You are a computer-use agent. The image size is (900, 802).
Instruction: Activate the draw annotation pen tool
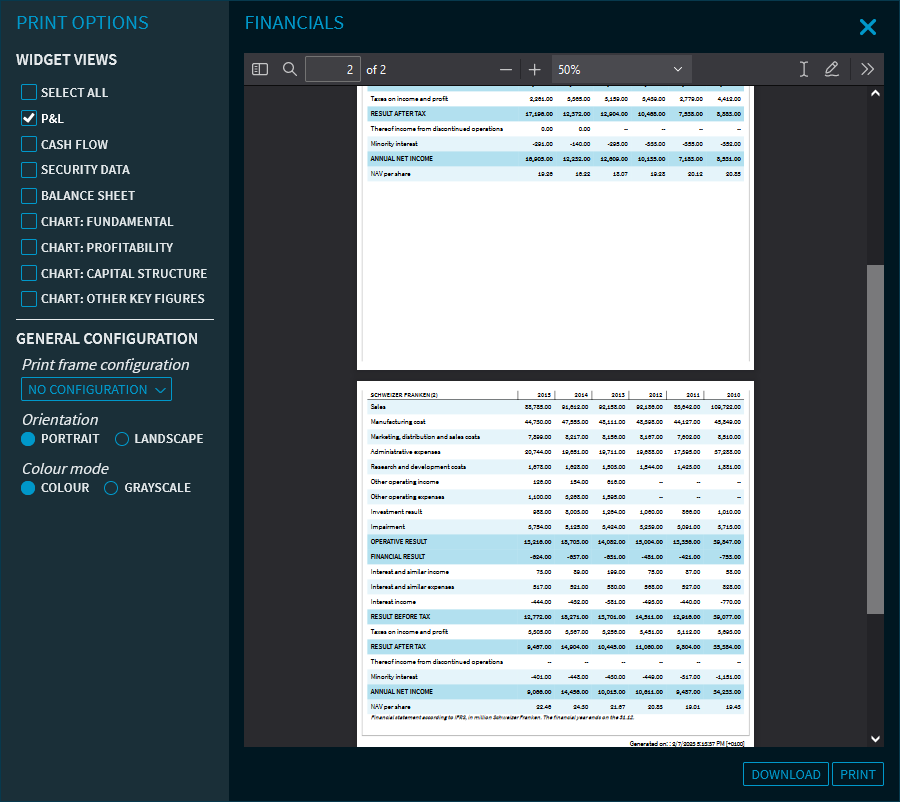coord(831,70)
